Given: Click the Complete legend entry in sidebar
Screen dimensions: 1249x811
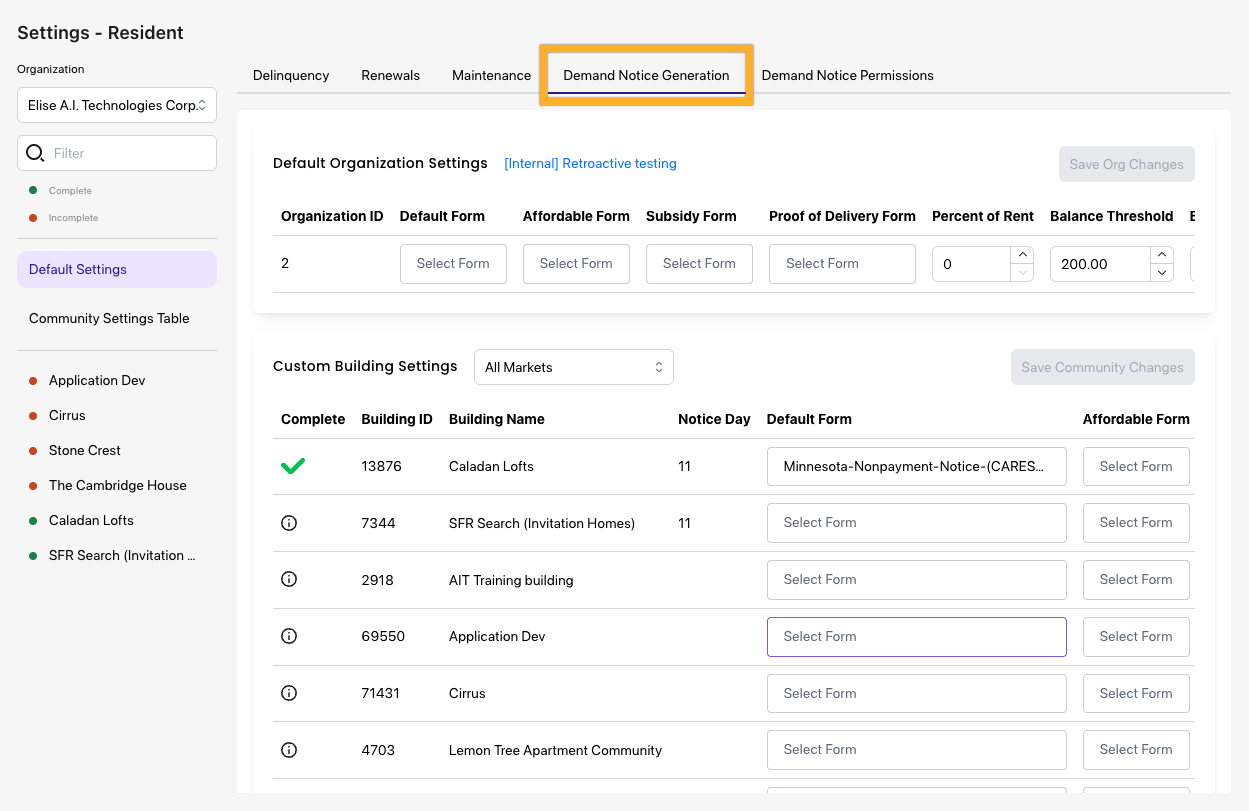Looking at the screenshot, I should 70,190.
